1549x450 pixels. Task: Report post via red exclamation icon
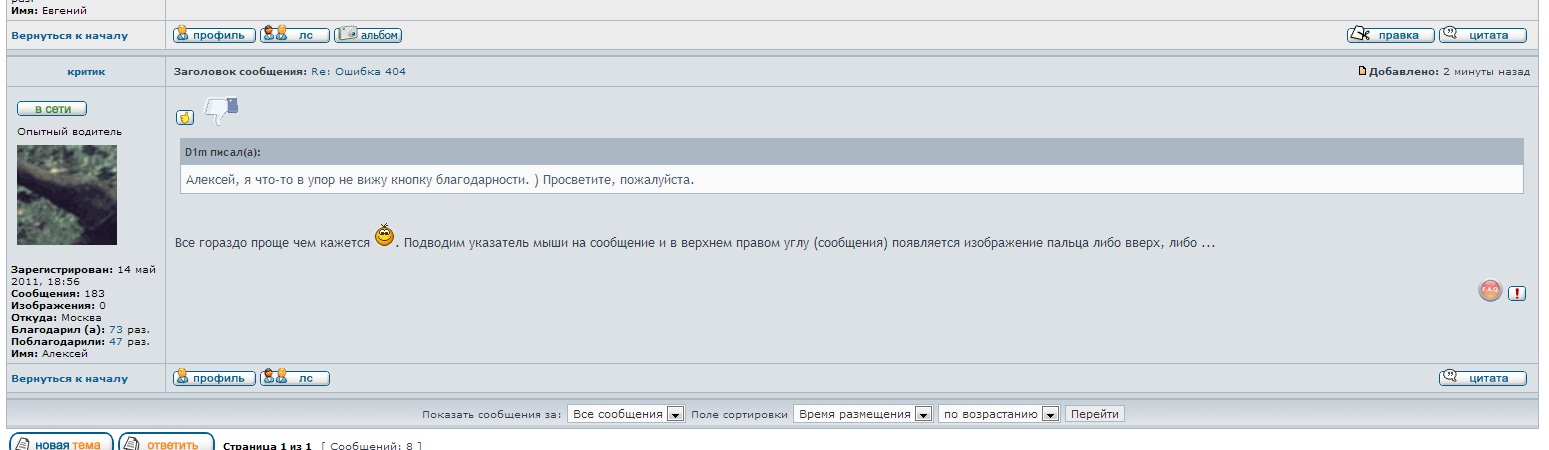pos(1517,293)
